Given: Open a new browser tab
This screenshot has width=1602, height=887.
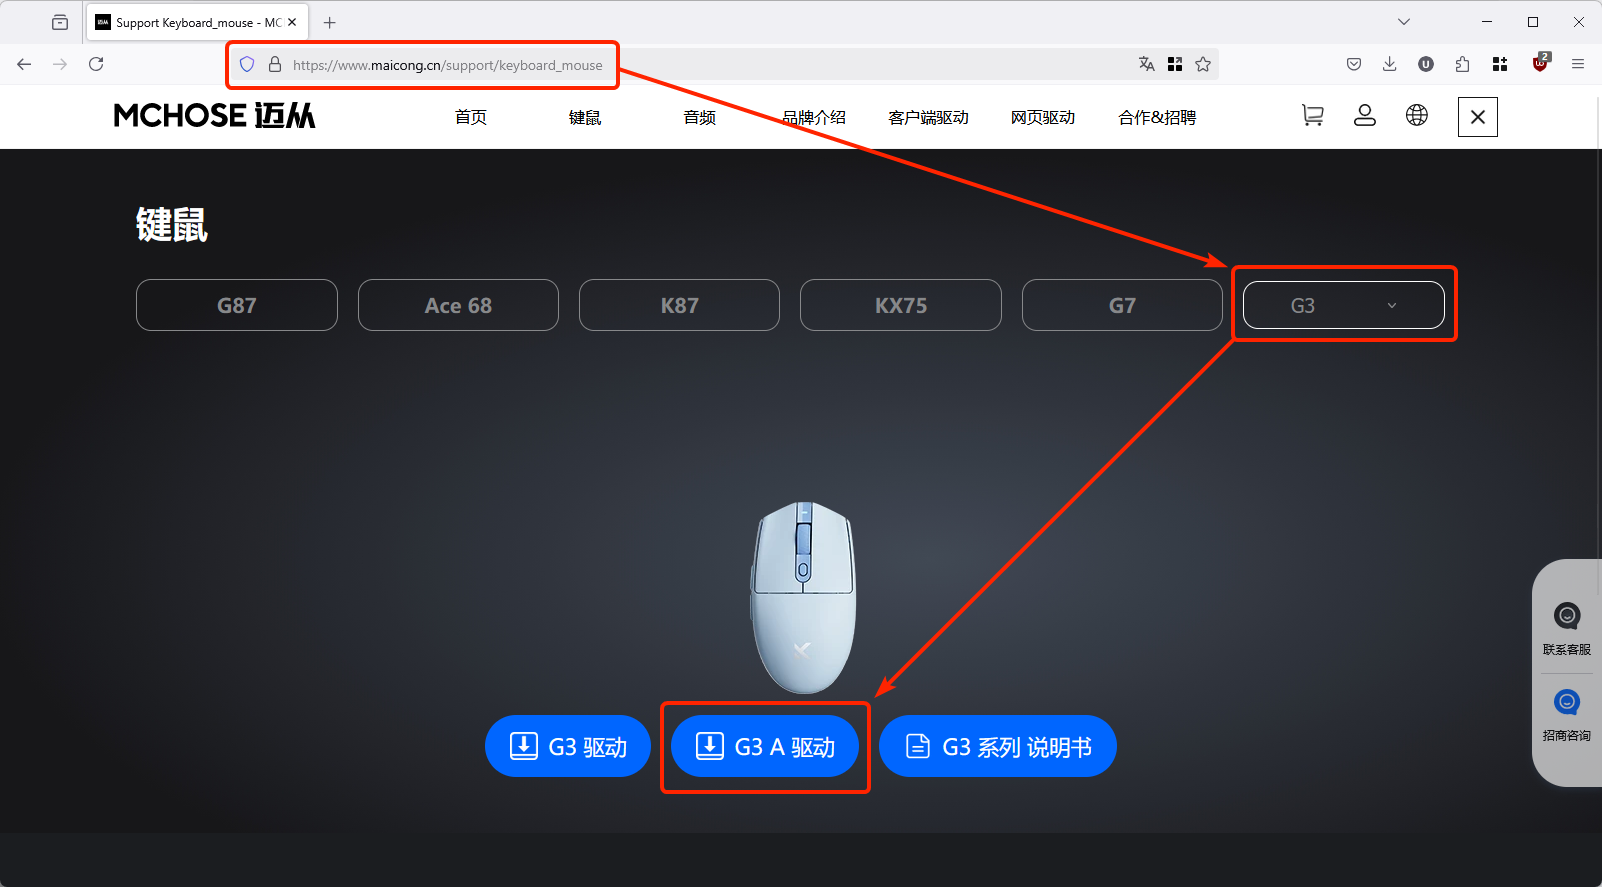Looking at the screenshot, I should click(330, 22).
